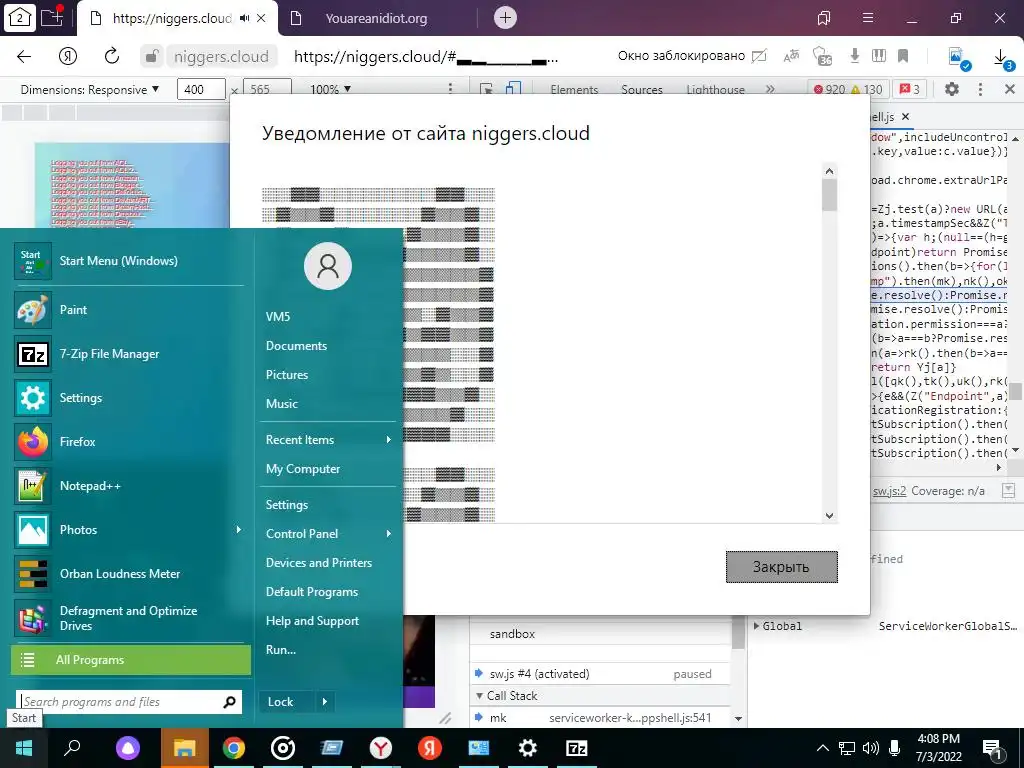This screenshot has width=1024, height=768.
Task: Expand Recent Items submenu
Action: (389, 440)
